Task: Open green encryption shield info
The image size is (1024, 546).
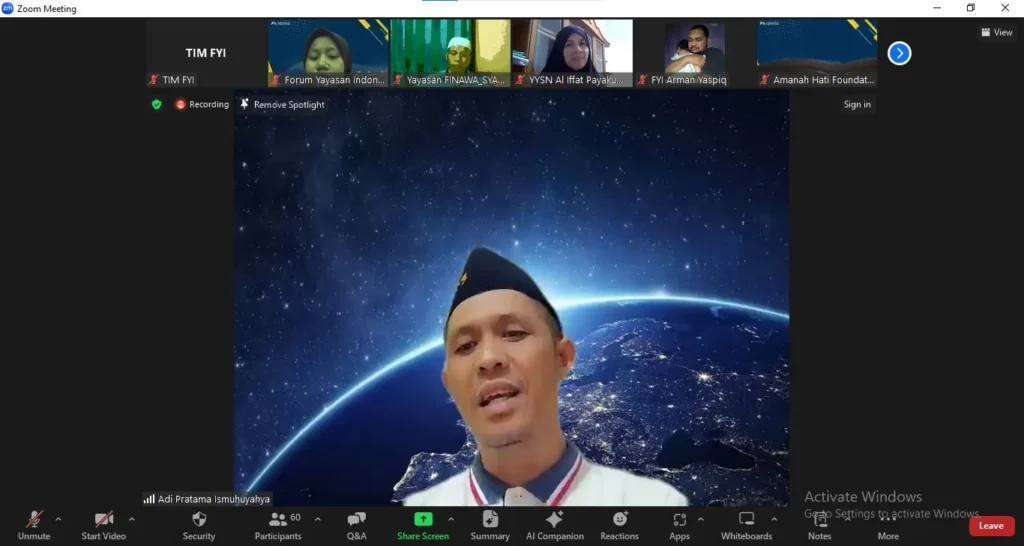Action: click(157, 104)
